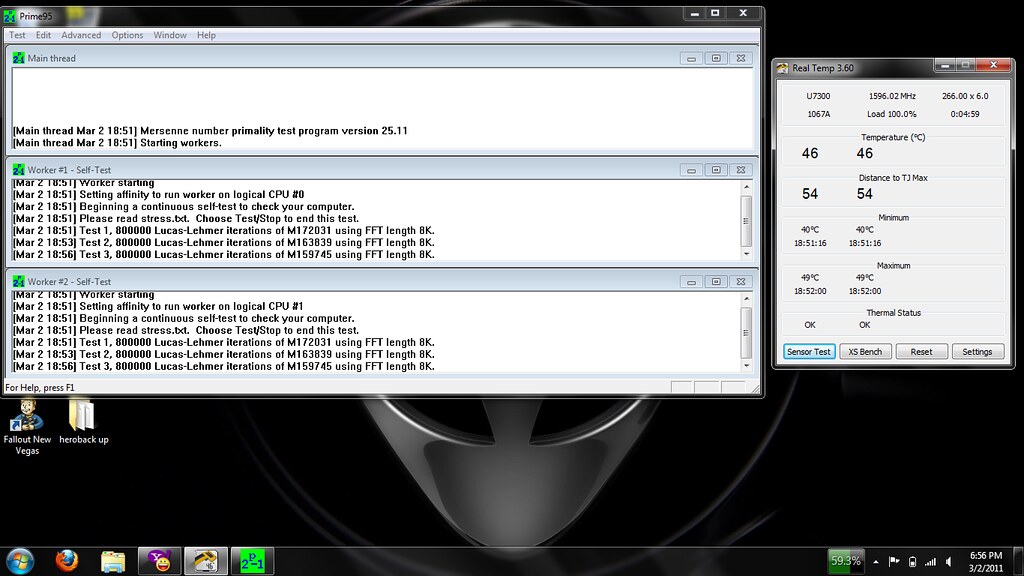Click the Worker #2 Test 1 M172031 log line
The height and width of the screenshot is (576, 1024).
pos(224,342)
